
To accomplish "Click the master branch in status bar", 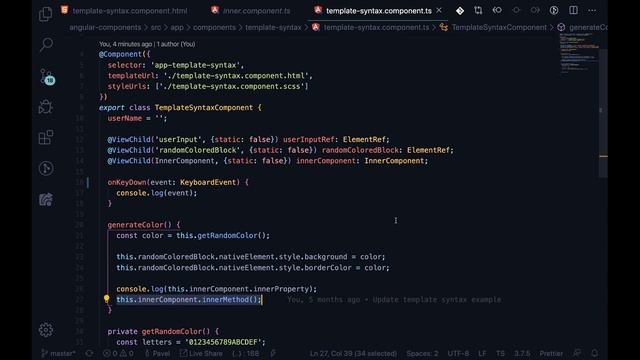I will coord(58,353).
